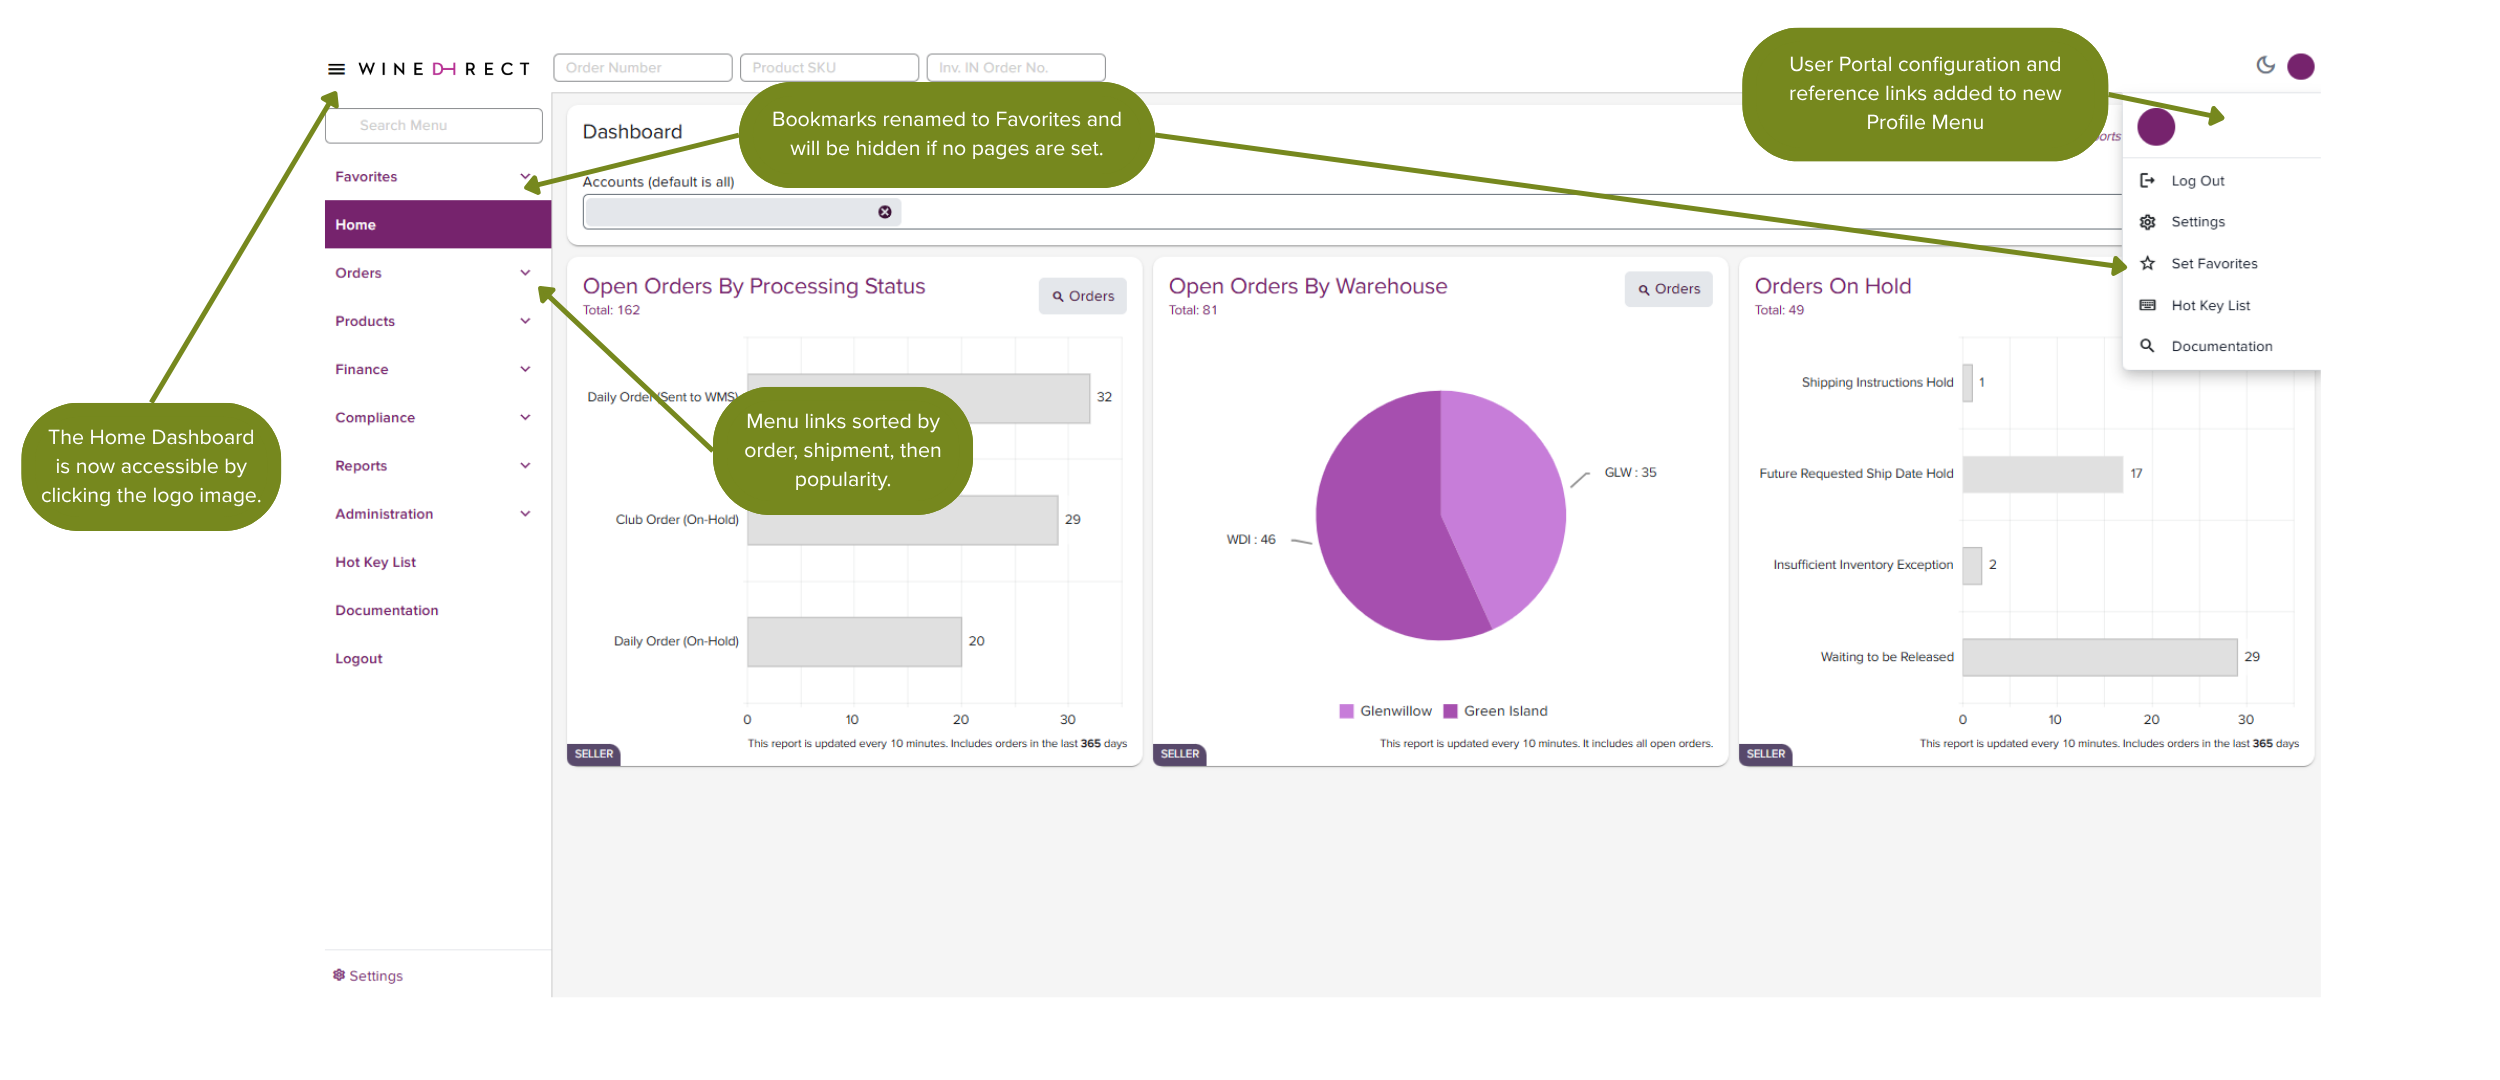Clear the Accounts filter with x icon

[885, 212]
